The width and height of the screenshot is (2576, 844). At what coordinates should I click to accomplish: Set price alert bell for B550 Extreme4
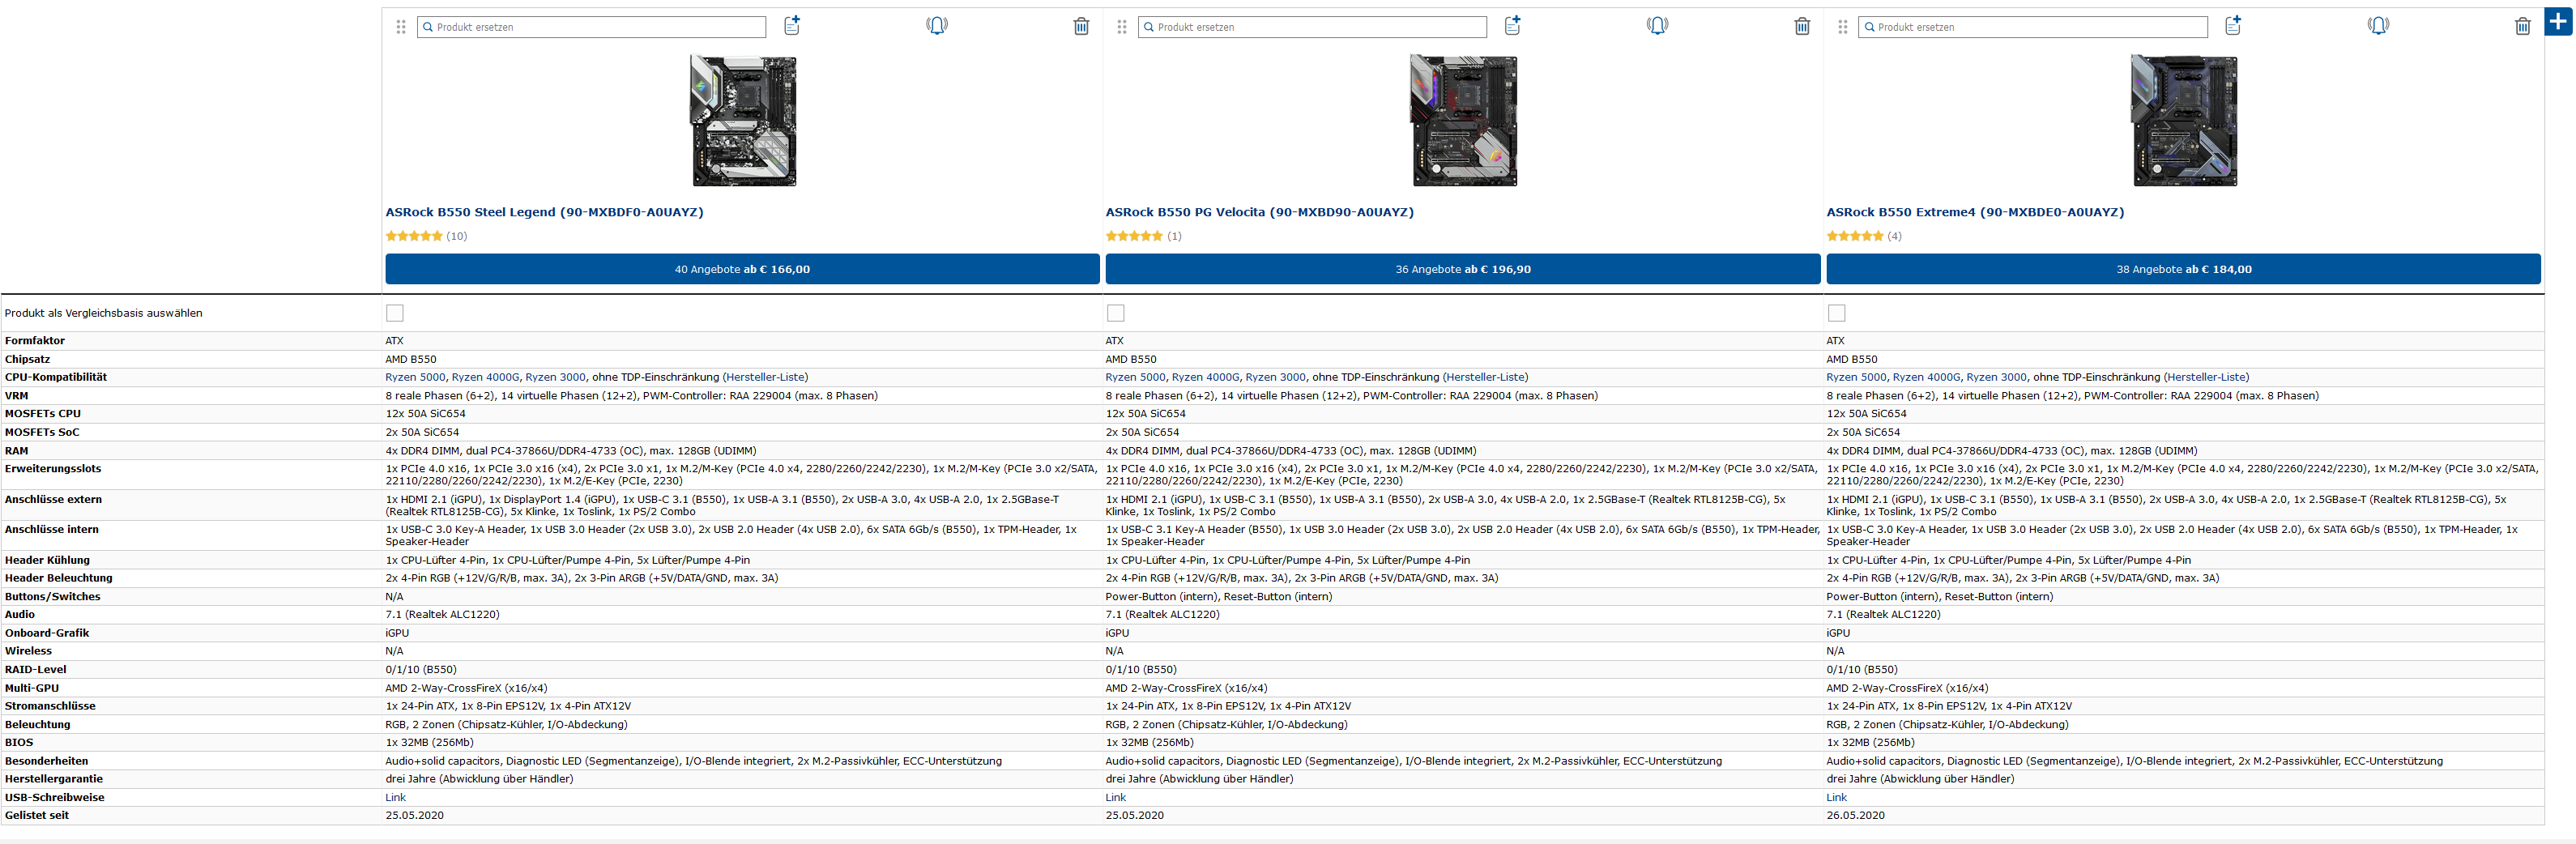[x=2378, y=25]
